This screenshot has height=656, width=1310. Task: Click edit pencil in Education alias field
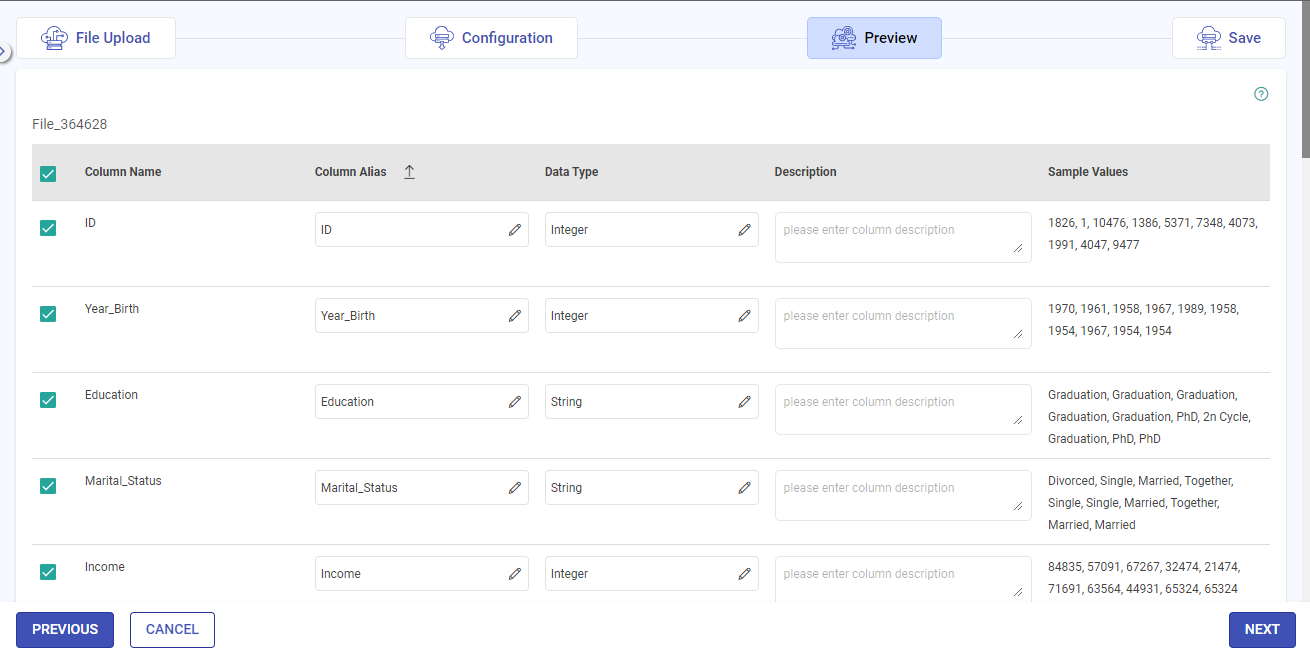(x=515, y=402)
